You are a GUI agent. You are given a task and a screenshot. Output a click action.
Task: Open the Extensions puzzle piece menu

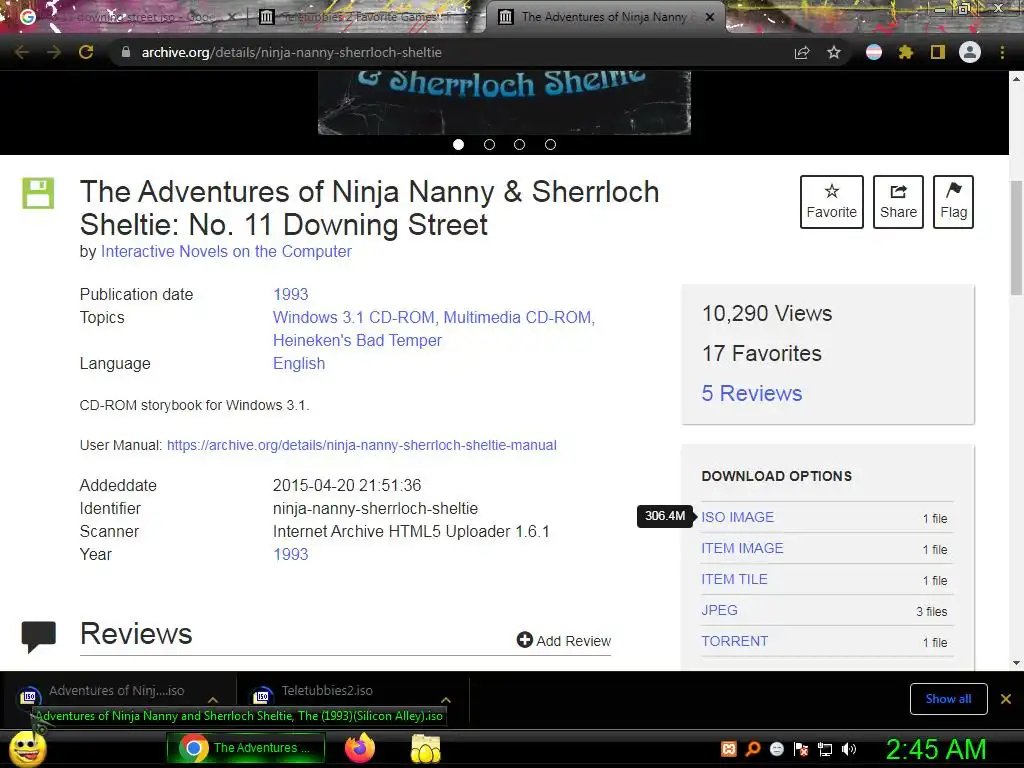coord(905,52)
